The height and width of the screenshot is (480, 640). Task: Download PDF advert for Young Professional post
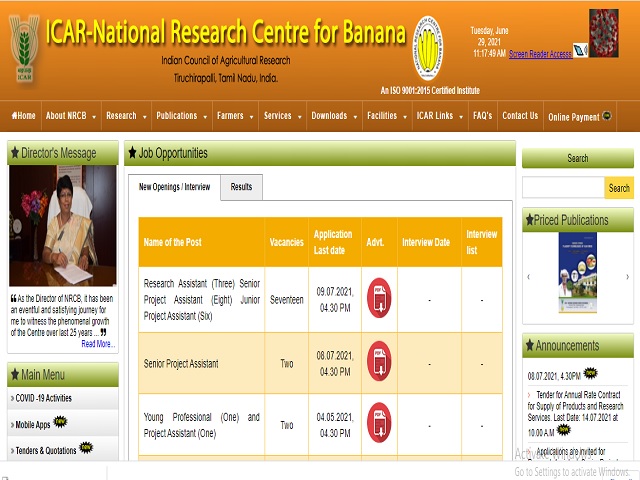(379, 422)
